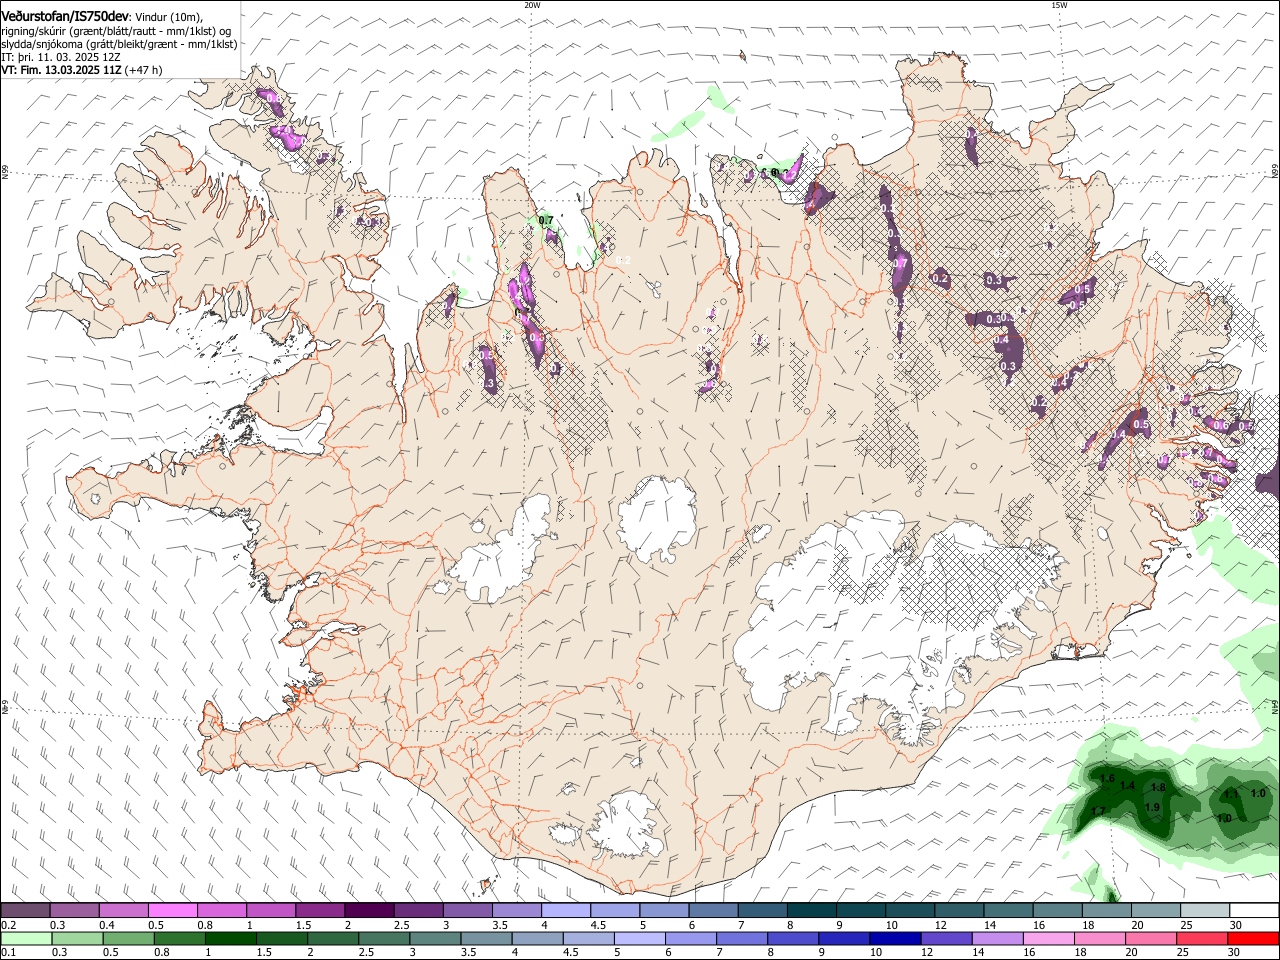Click the pale green 0.1 rain scale swatch
The width and height of the screenshot is (1280, 960).
pyautogui.click(x=26, y=938)
